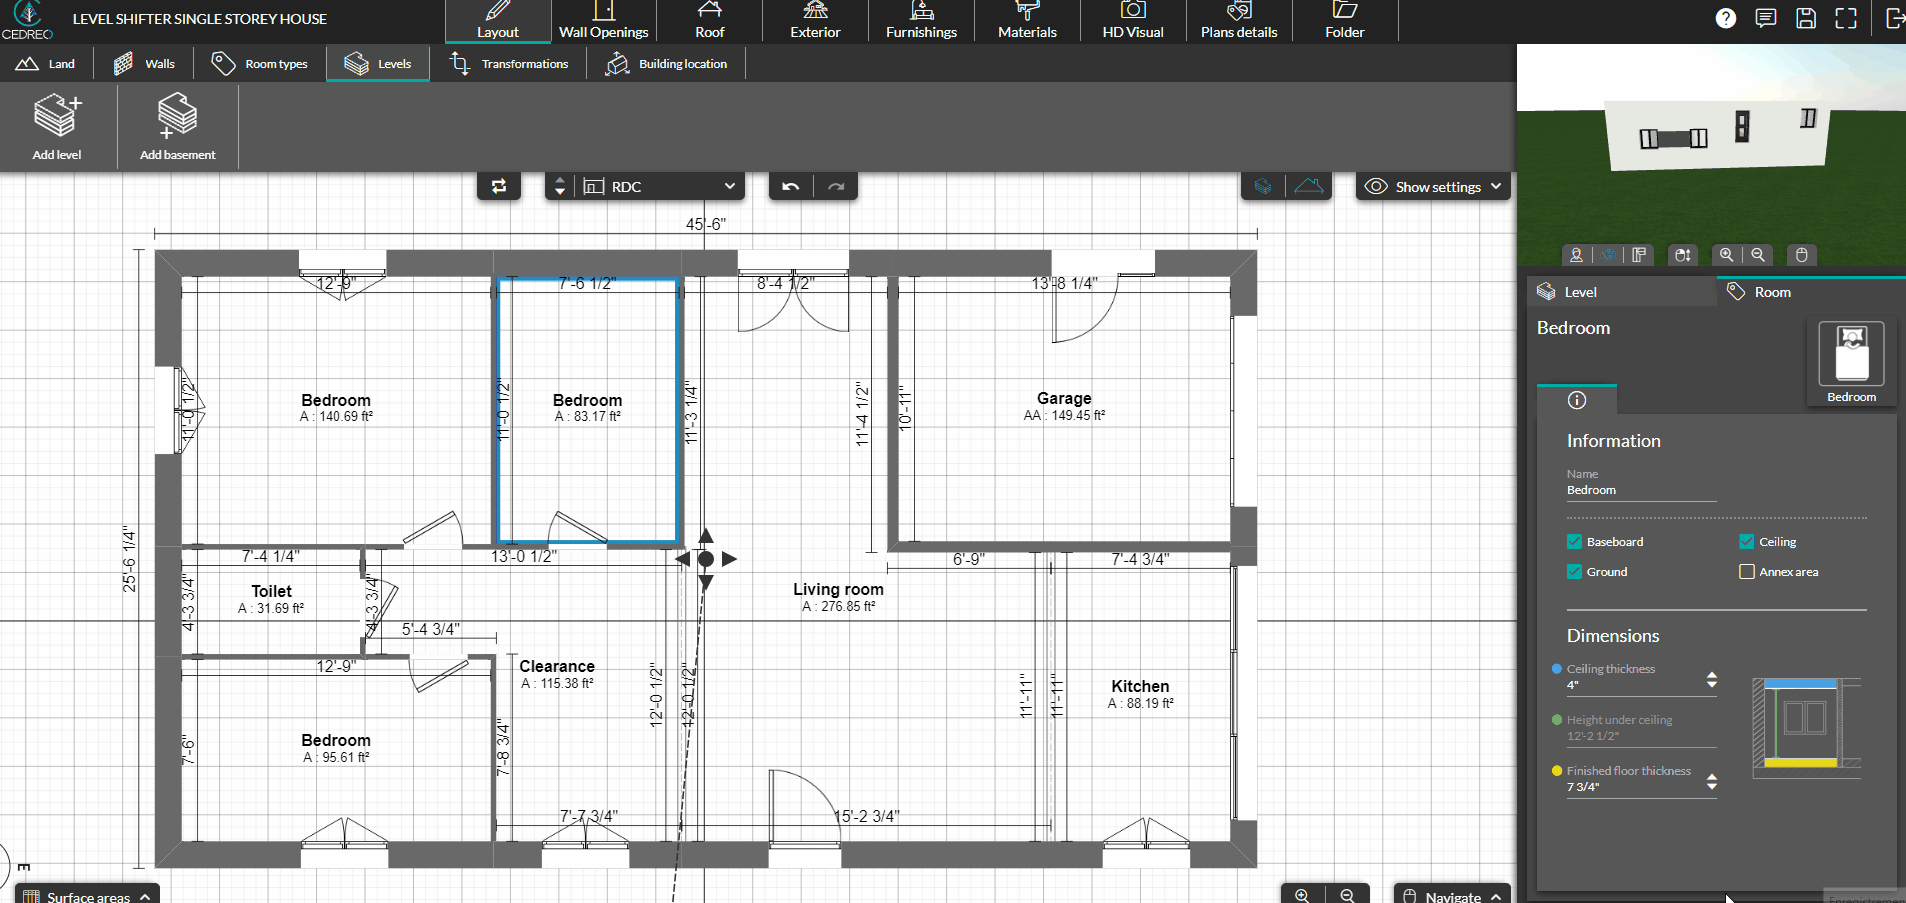Image resolution: width=1906 pixels, height=903 pixels.
Task: Click the swap levels arrows button
Action: point(499,186)
